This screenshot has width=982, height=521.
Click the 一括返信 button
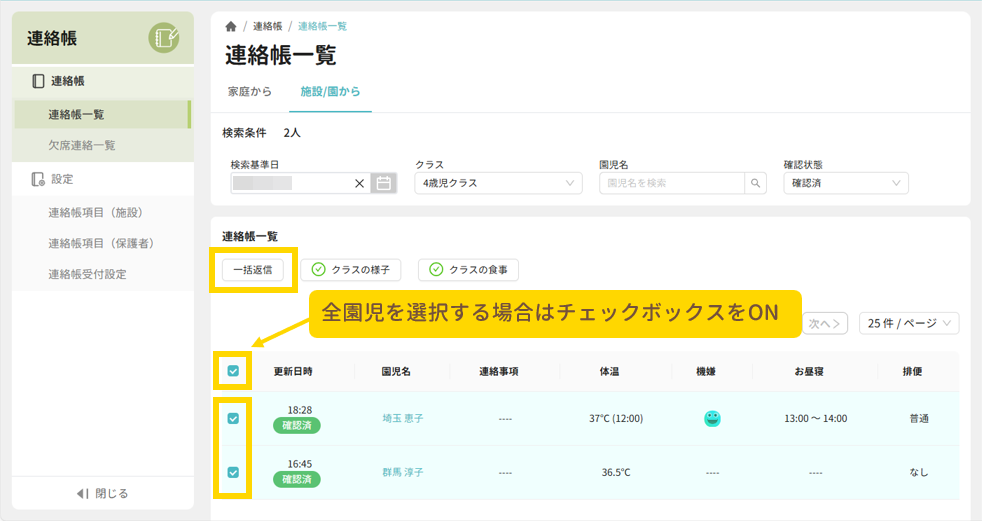[252, 269]
